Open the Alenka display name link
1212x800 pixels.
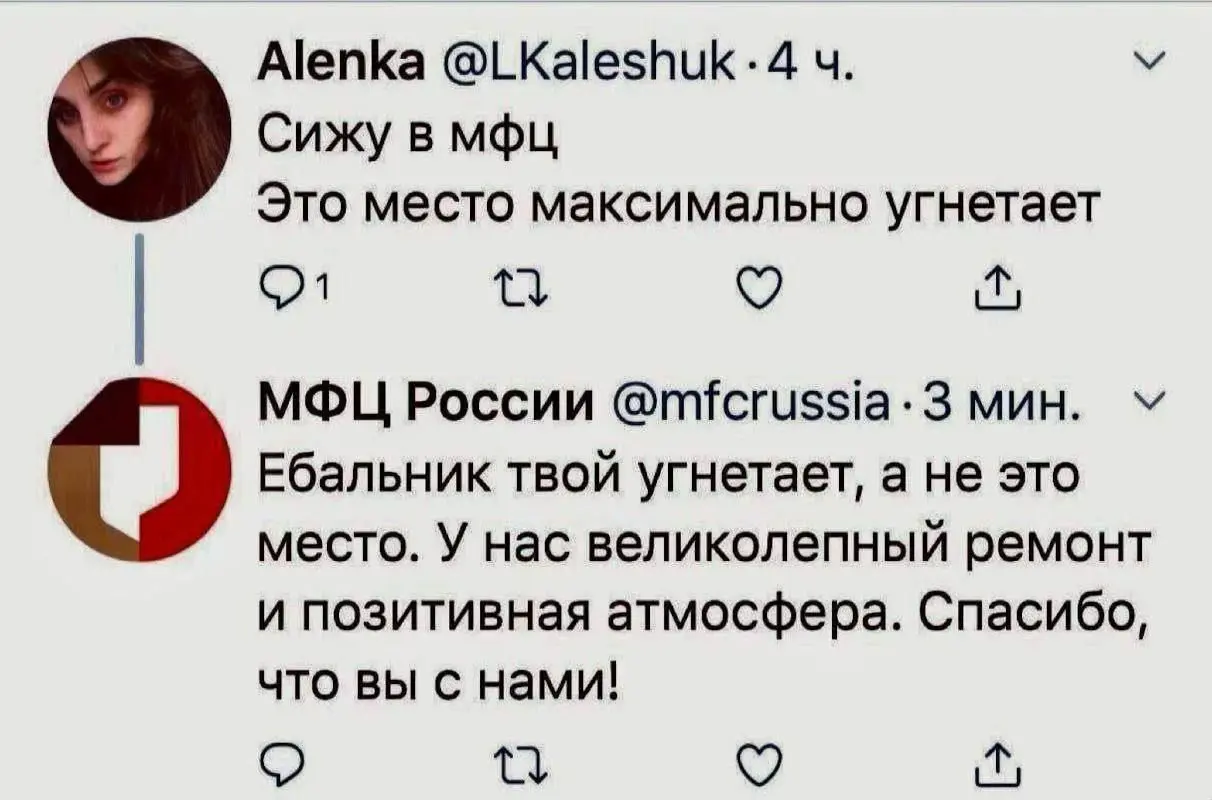click(x=323, y=67)
